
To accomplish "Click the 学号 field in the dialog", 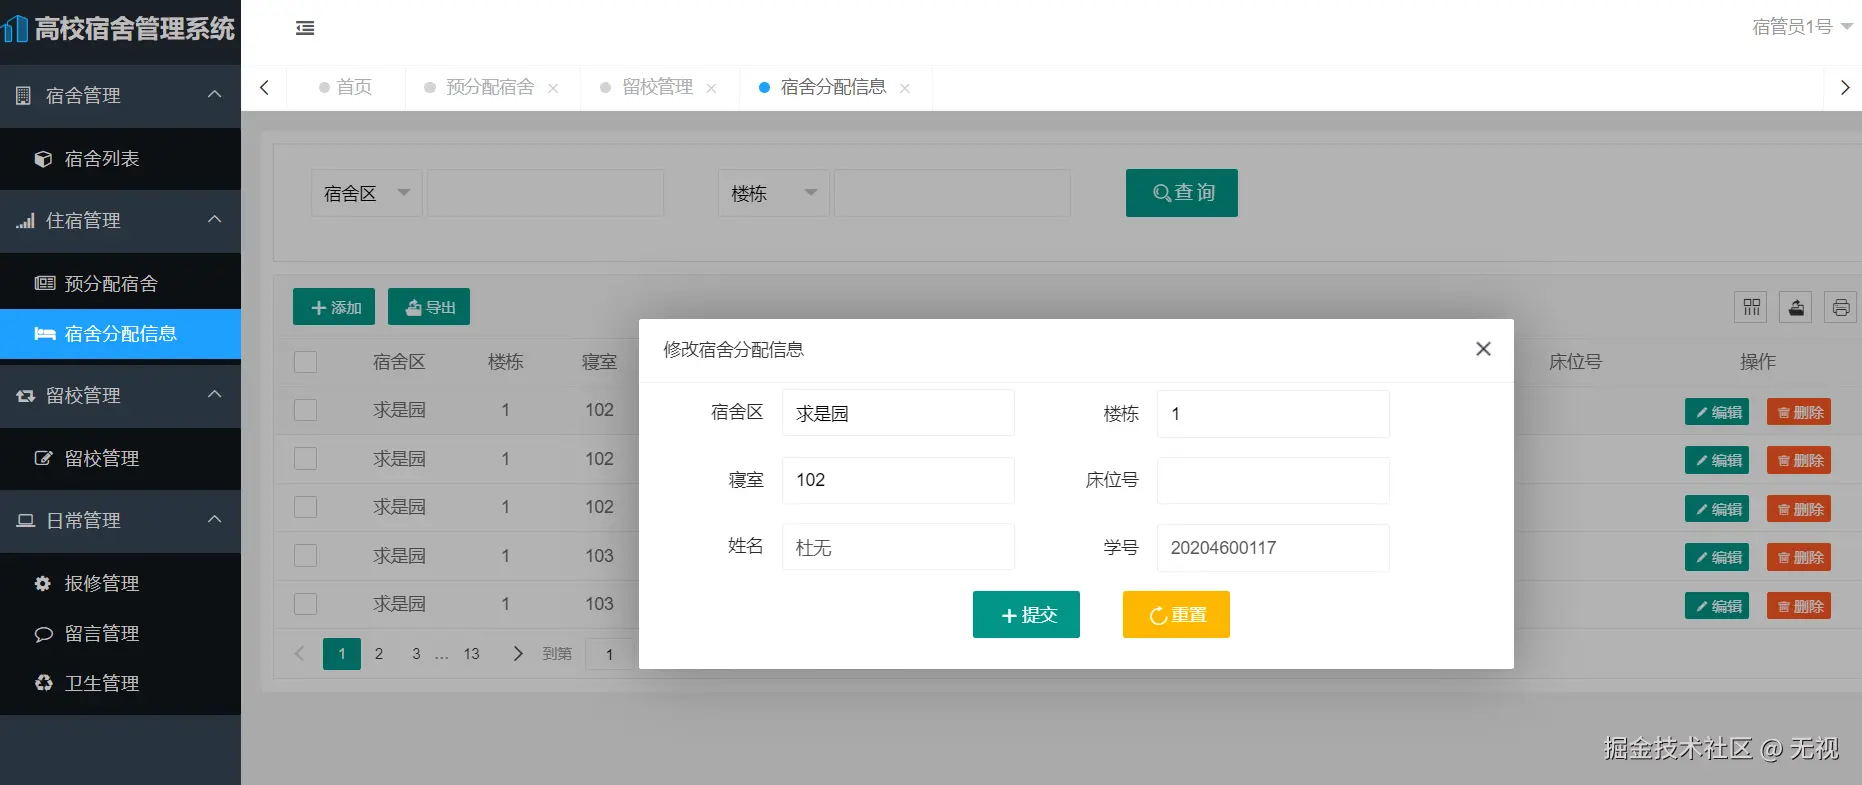I will point(1273,547).
